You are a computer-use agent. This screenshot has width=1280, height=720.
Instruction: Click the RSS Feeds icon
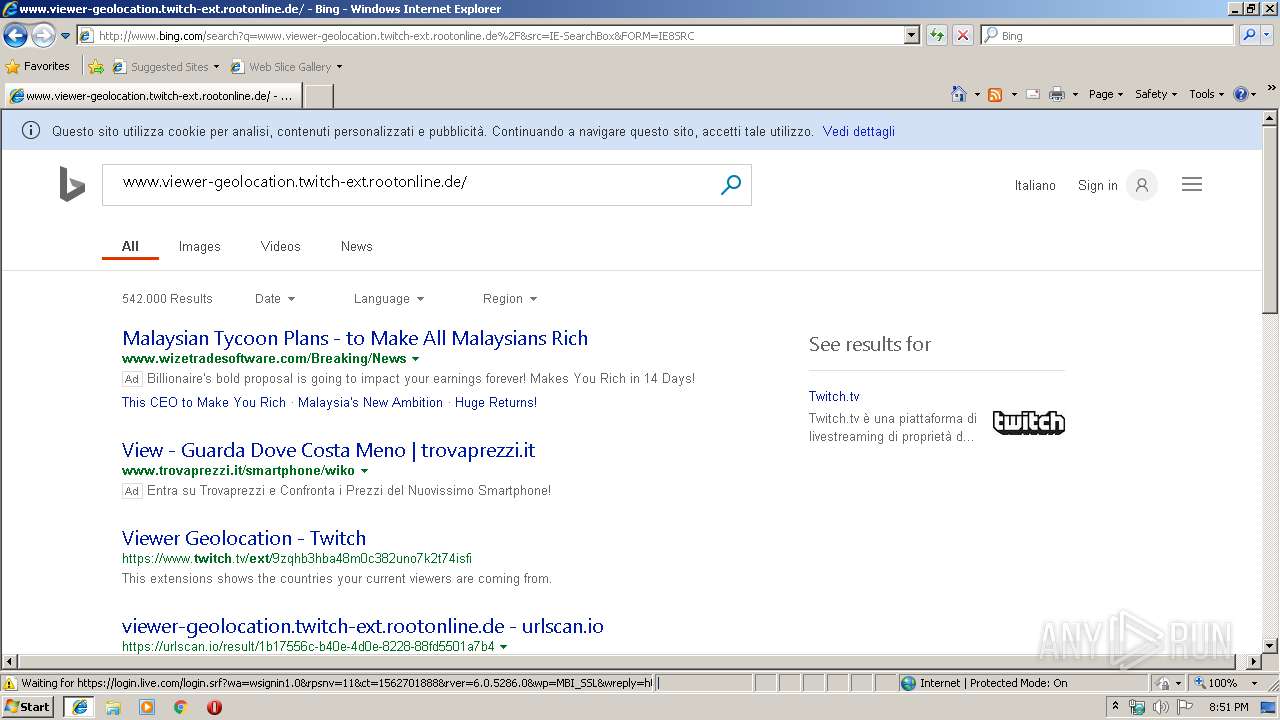pos(995,94)
